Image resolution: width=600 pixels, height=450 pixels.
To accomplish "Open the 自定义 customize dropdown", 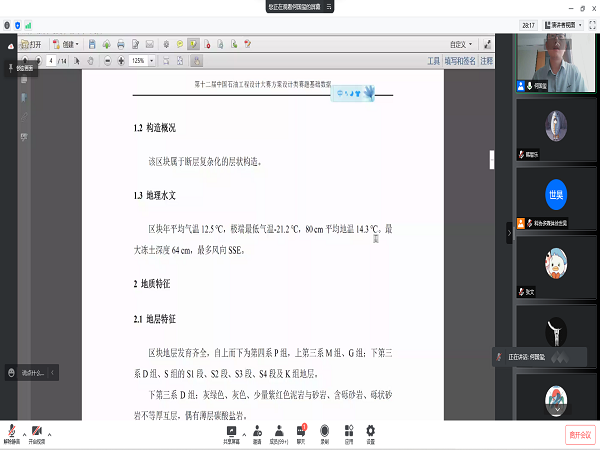I will [462, 45].
